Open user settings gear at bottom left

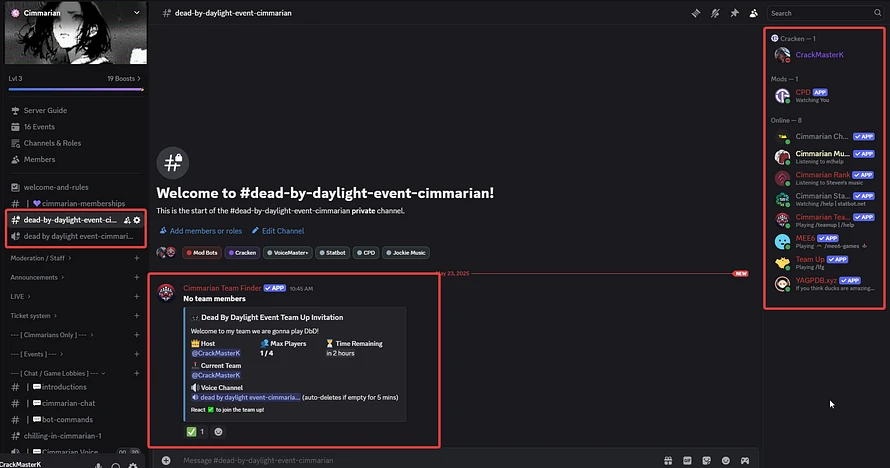pyautogui.click(x=133, y=465)
